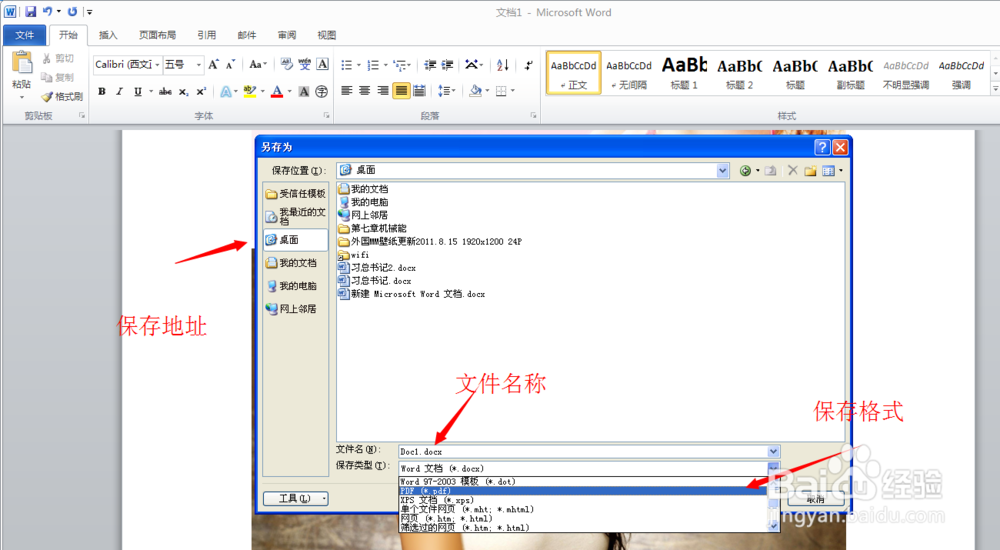Toggle strikethrough (abc) formatting
1000x550 pixels.
(165, 92)
